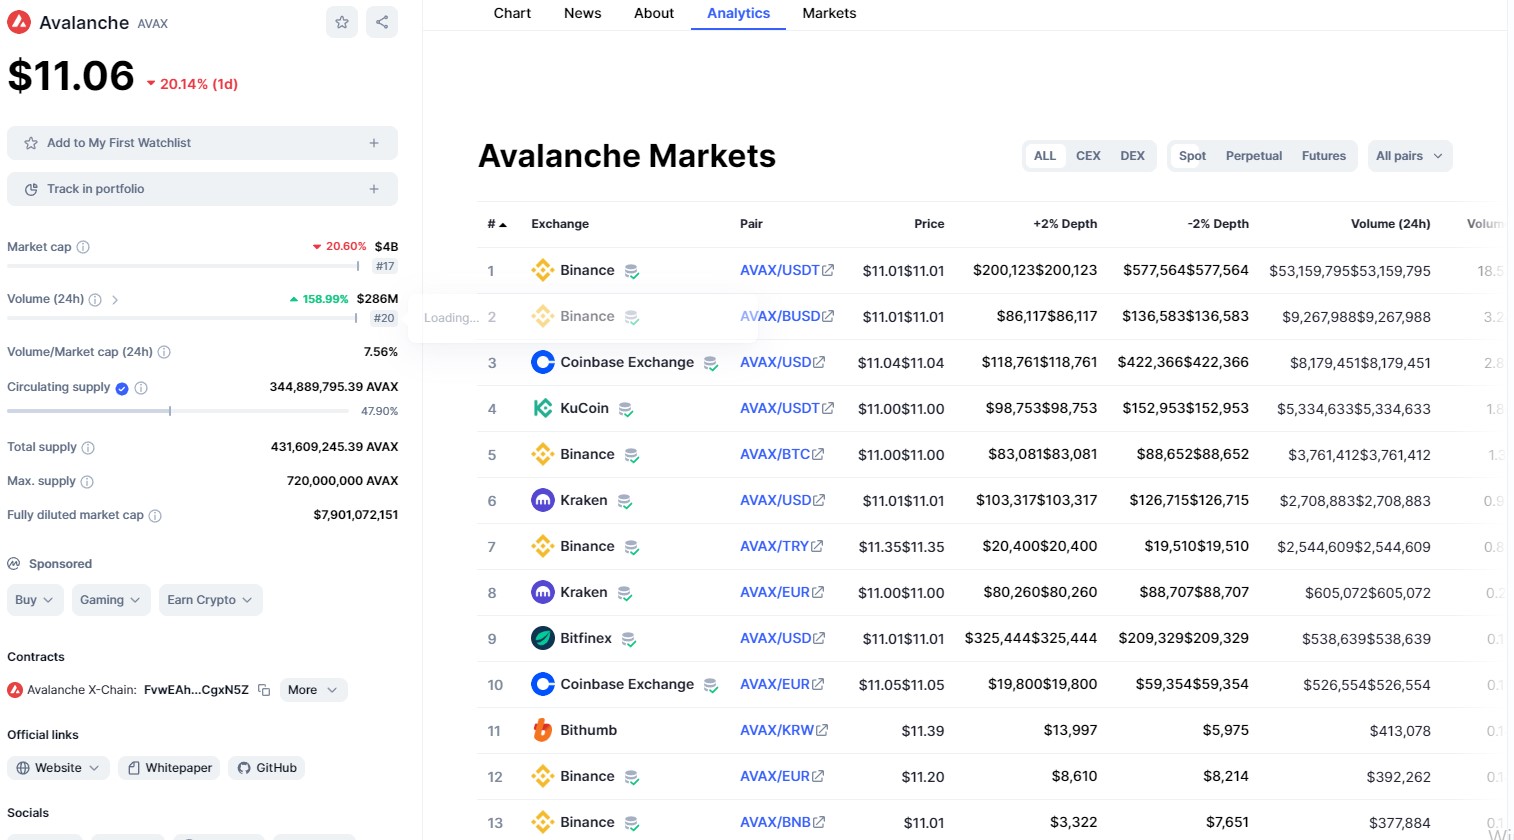Click the $7,901,072,151 fully diluted value
Viewport: 1514px width, 840px height.
[356, 515]
